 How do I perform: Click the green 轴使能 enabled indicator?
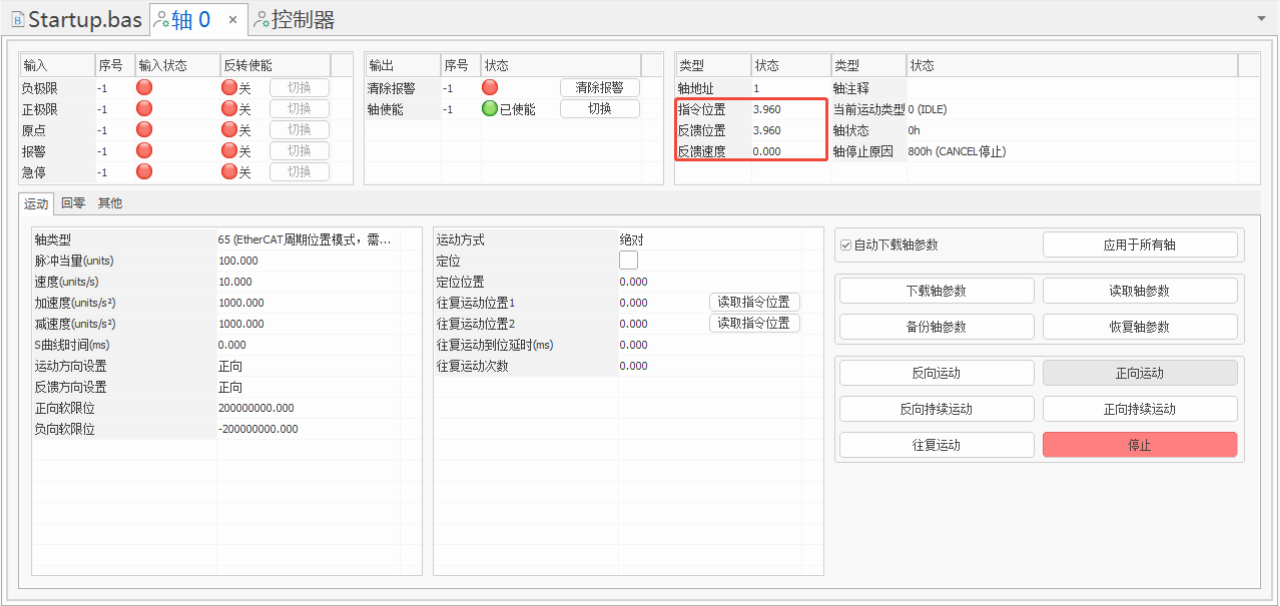click(x=489, y=109)
